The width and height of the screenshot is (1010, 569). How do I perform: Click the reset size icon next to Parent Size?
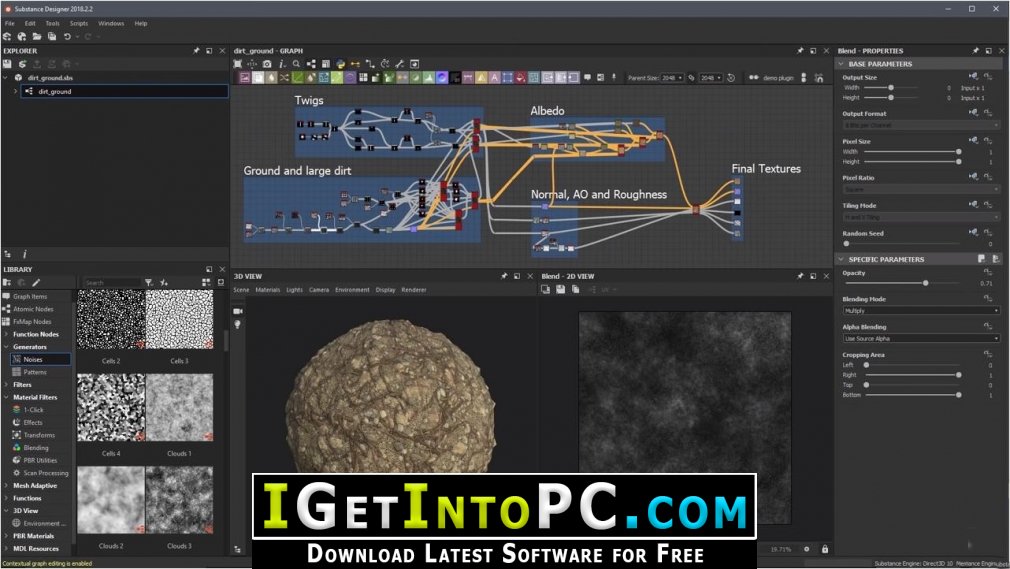coord(731,77)
